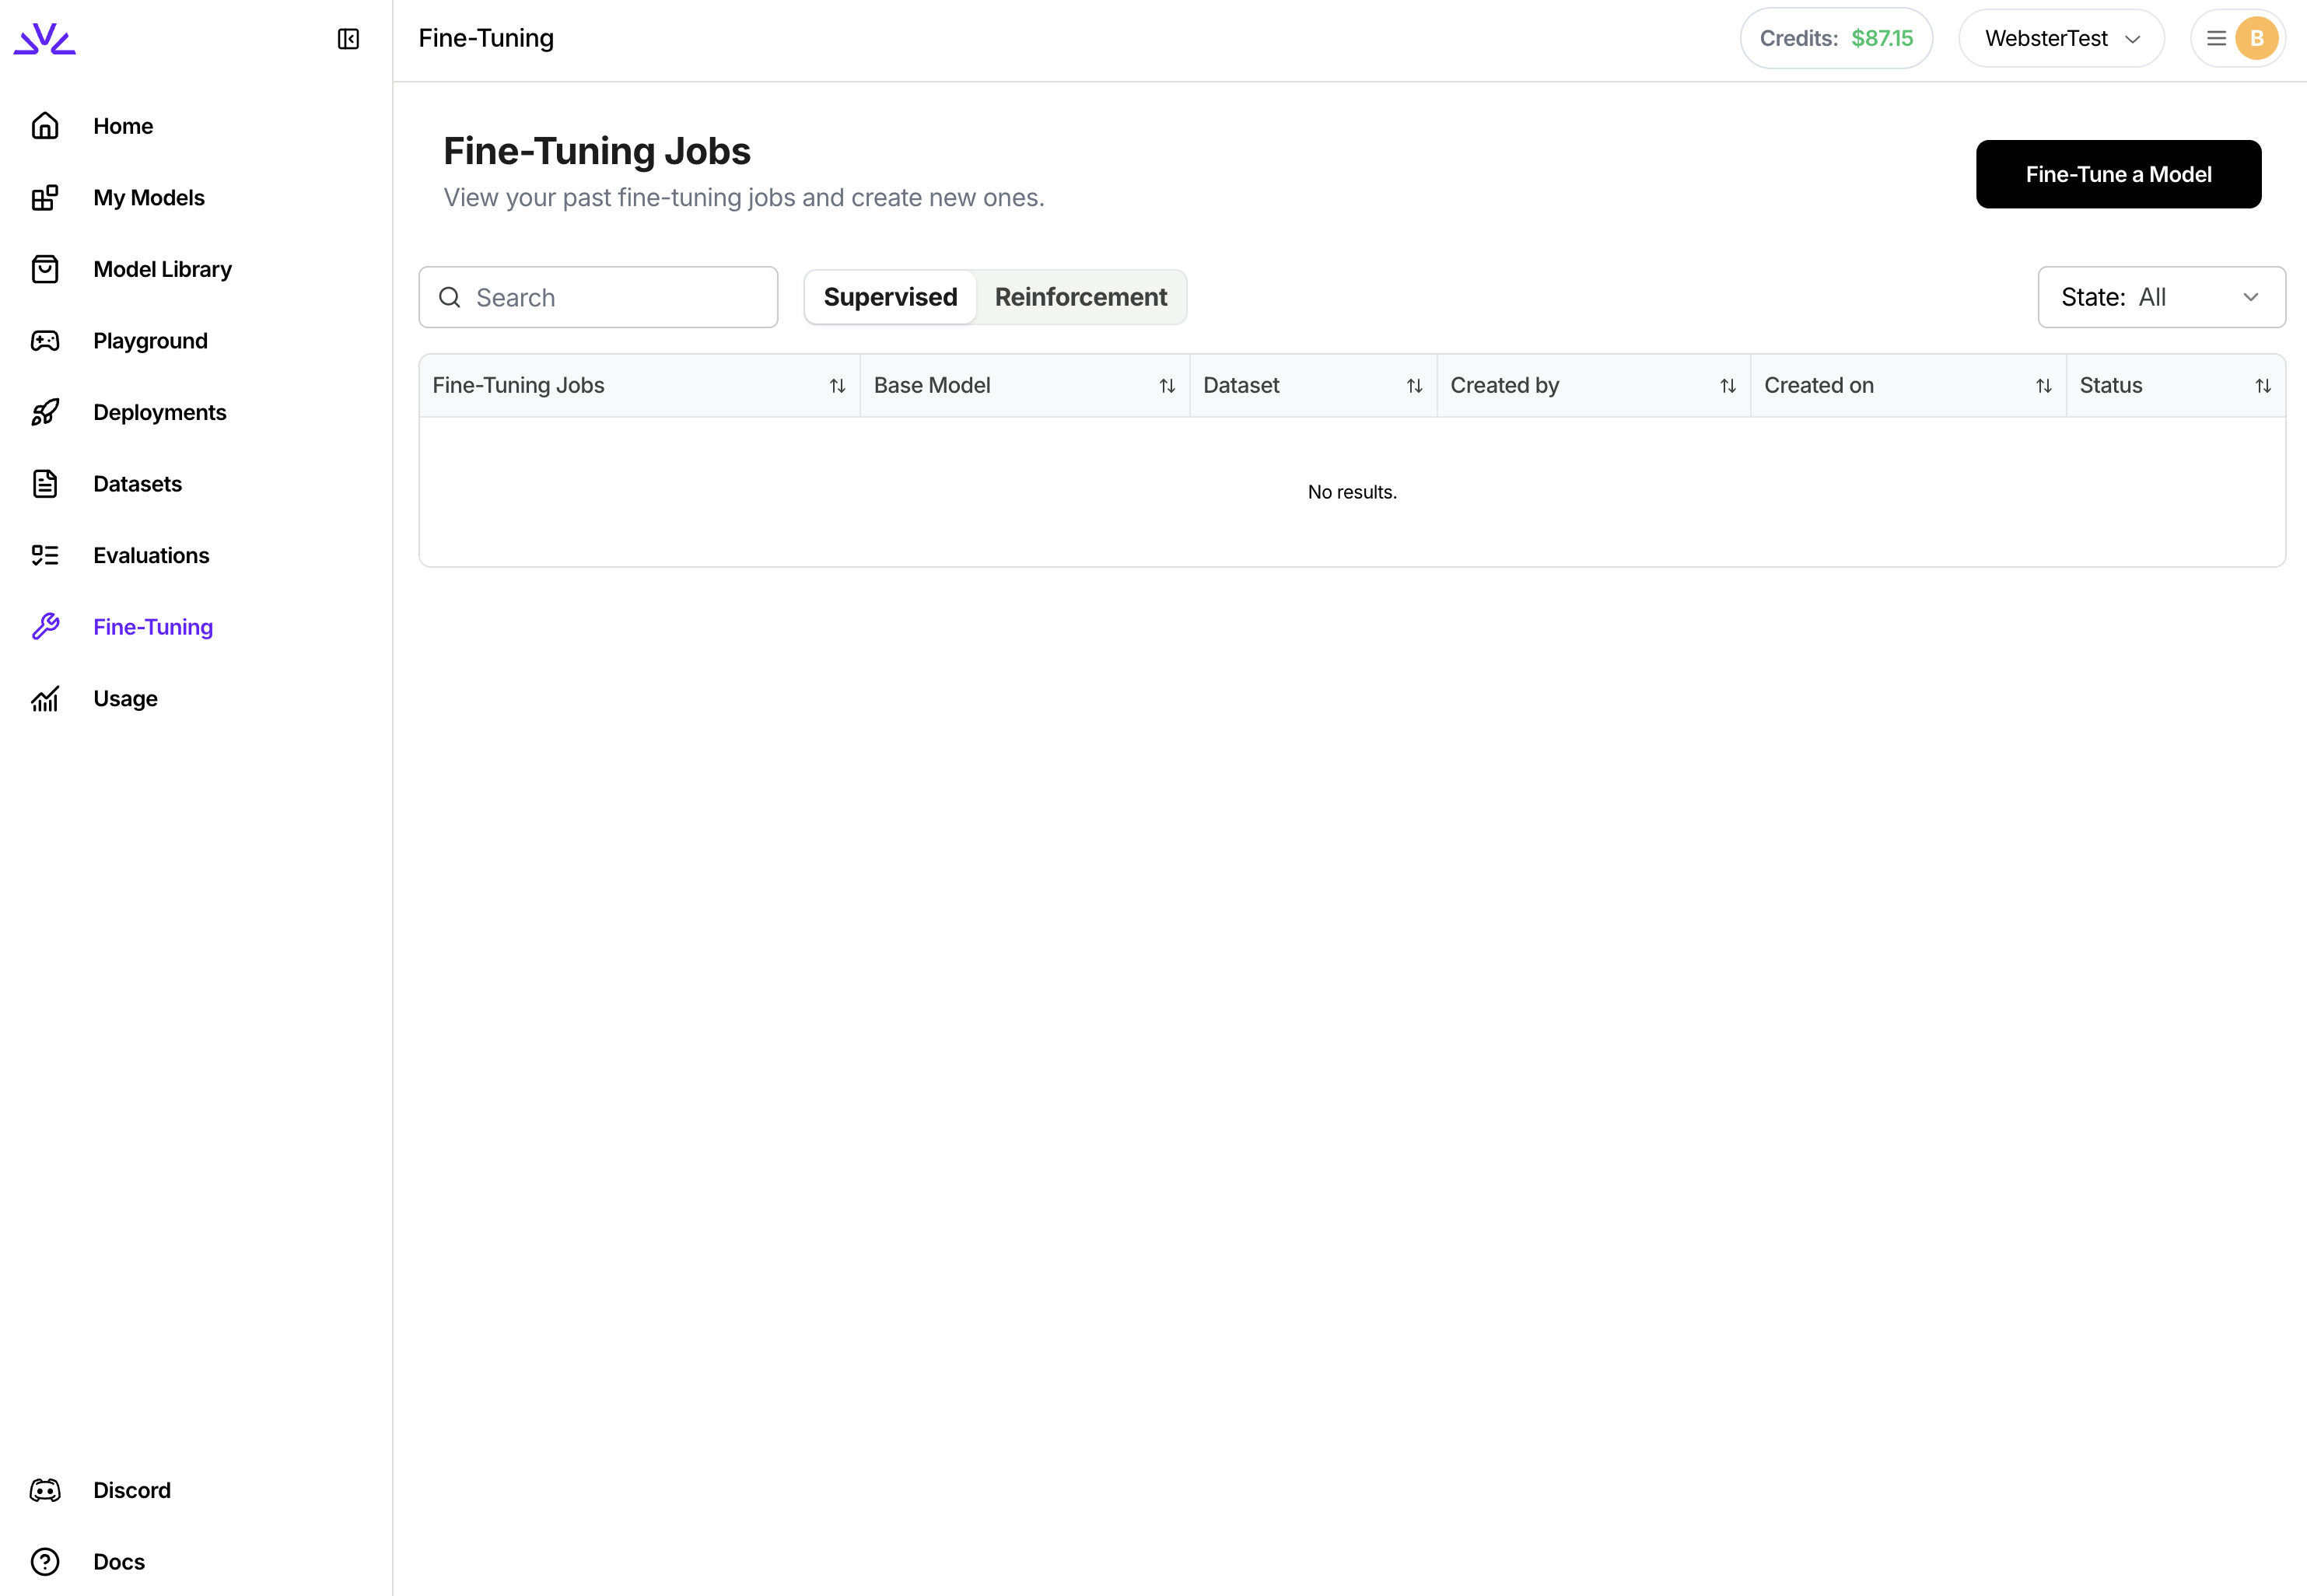Screen dimensions: 2307x1596
Task: Switch to the Reinforcement tab
Action: 1080,297
